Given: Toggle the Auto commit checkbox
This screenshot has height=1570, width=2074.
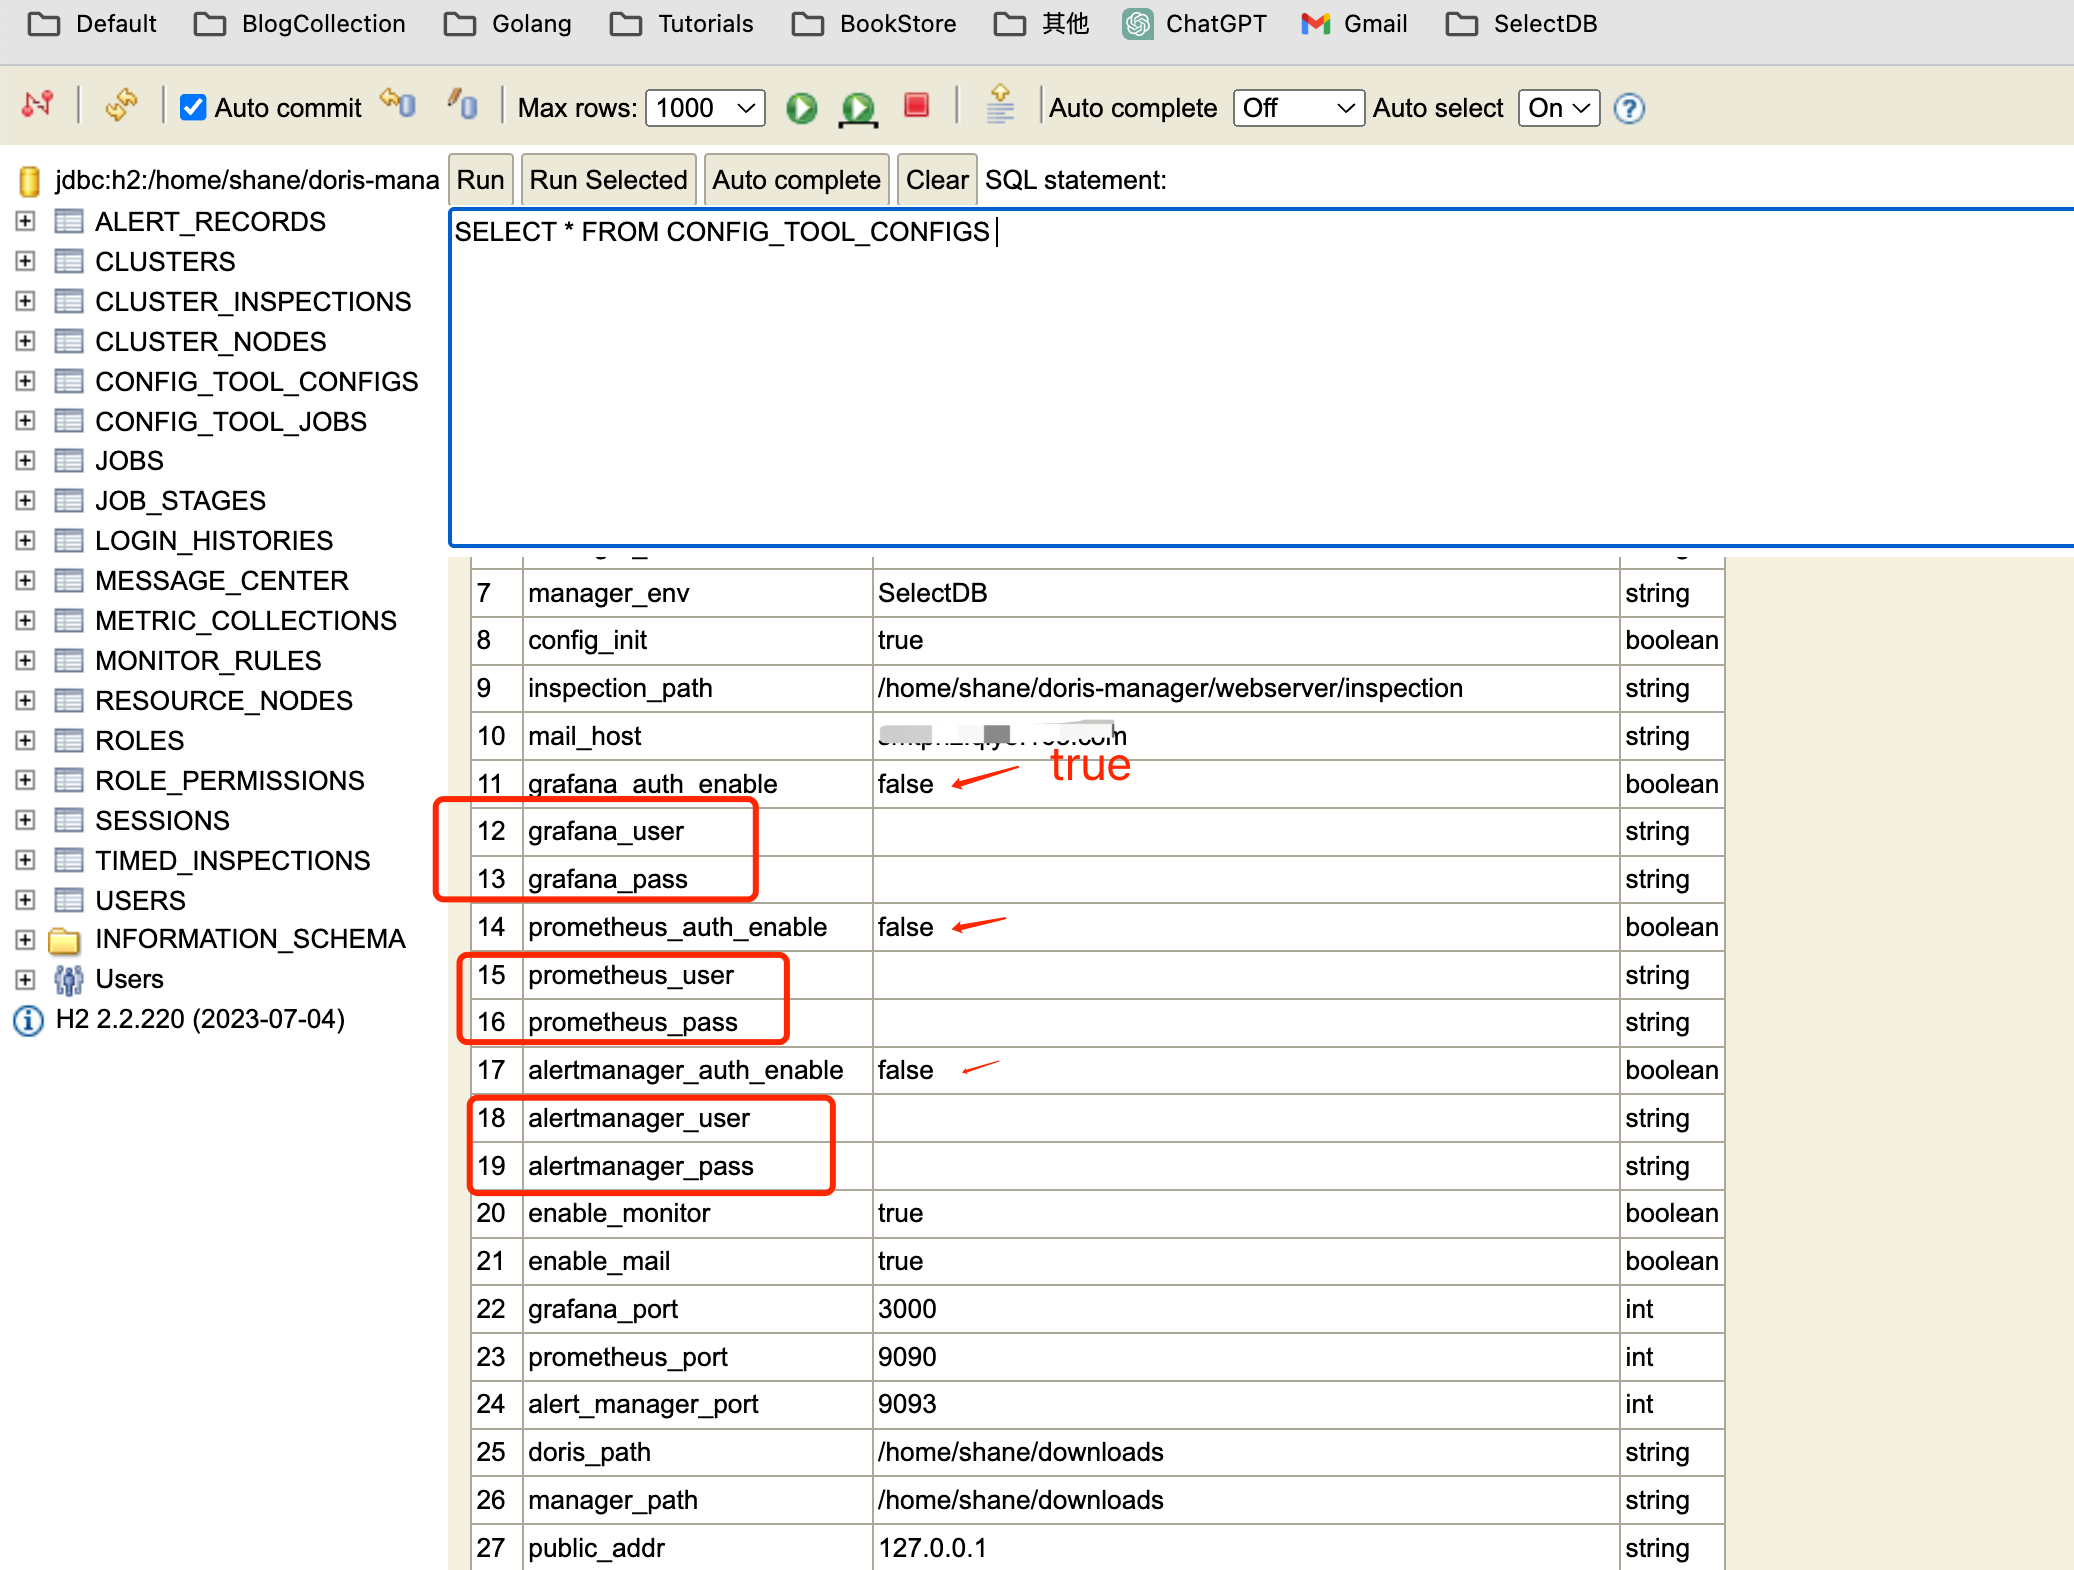Looking at the screenshot, I should [193, 107].
